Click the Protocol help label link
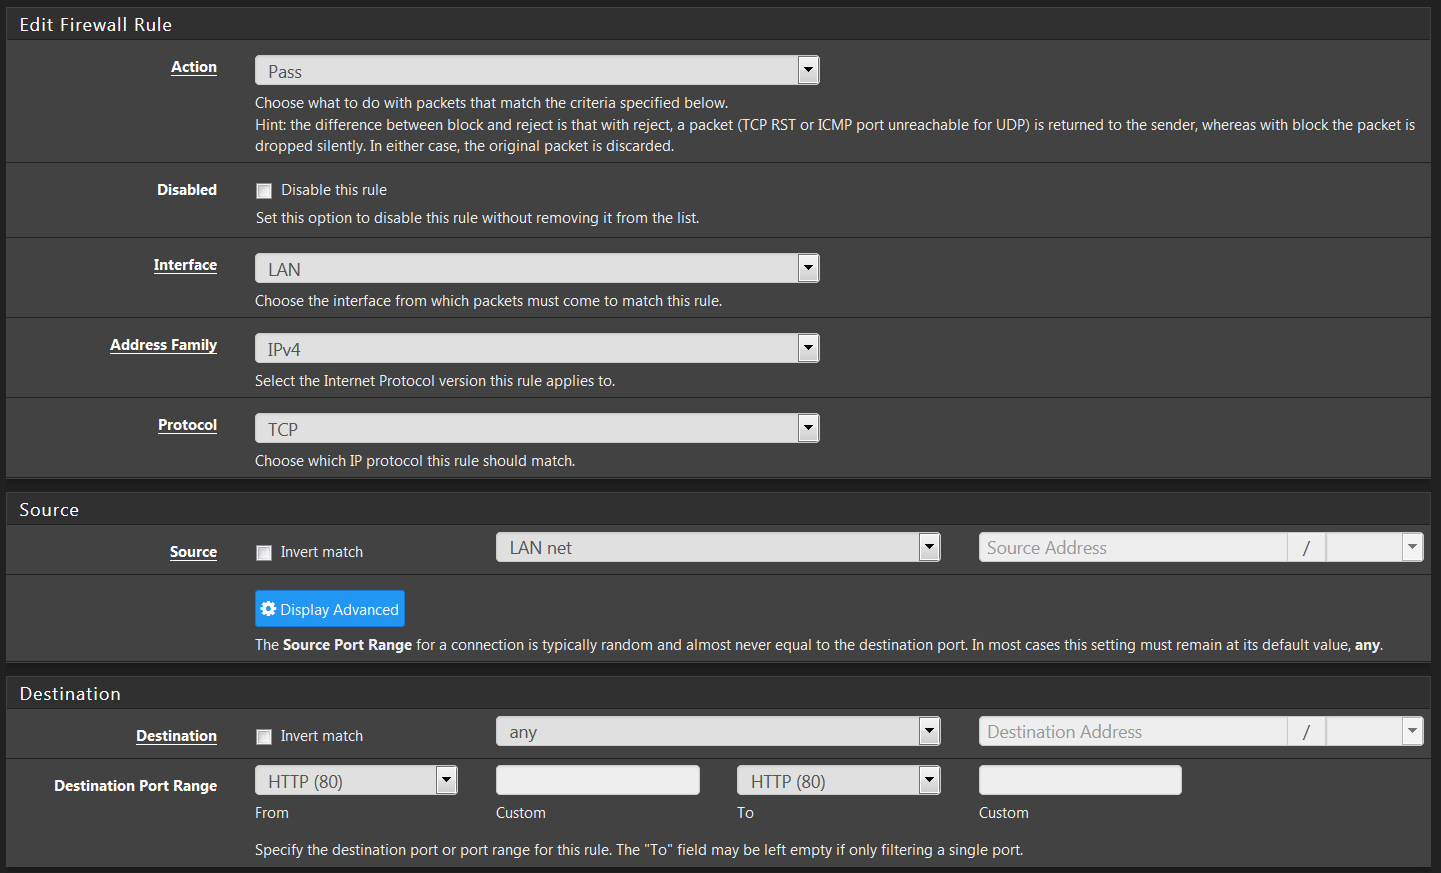 click(x=187, y=425)
